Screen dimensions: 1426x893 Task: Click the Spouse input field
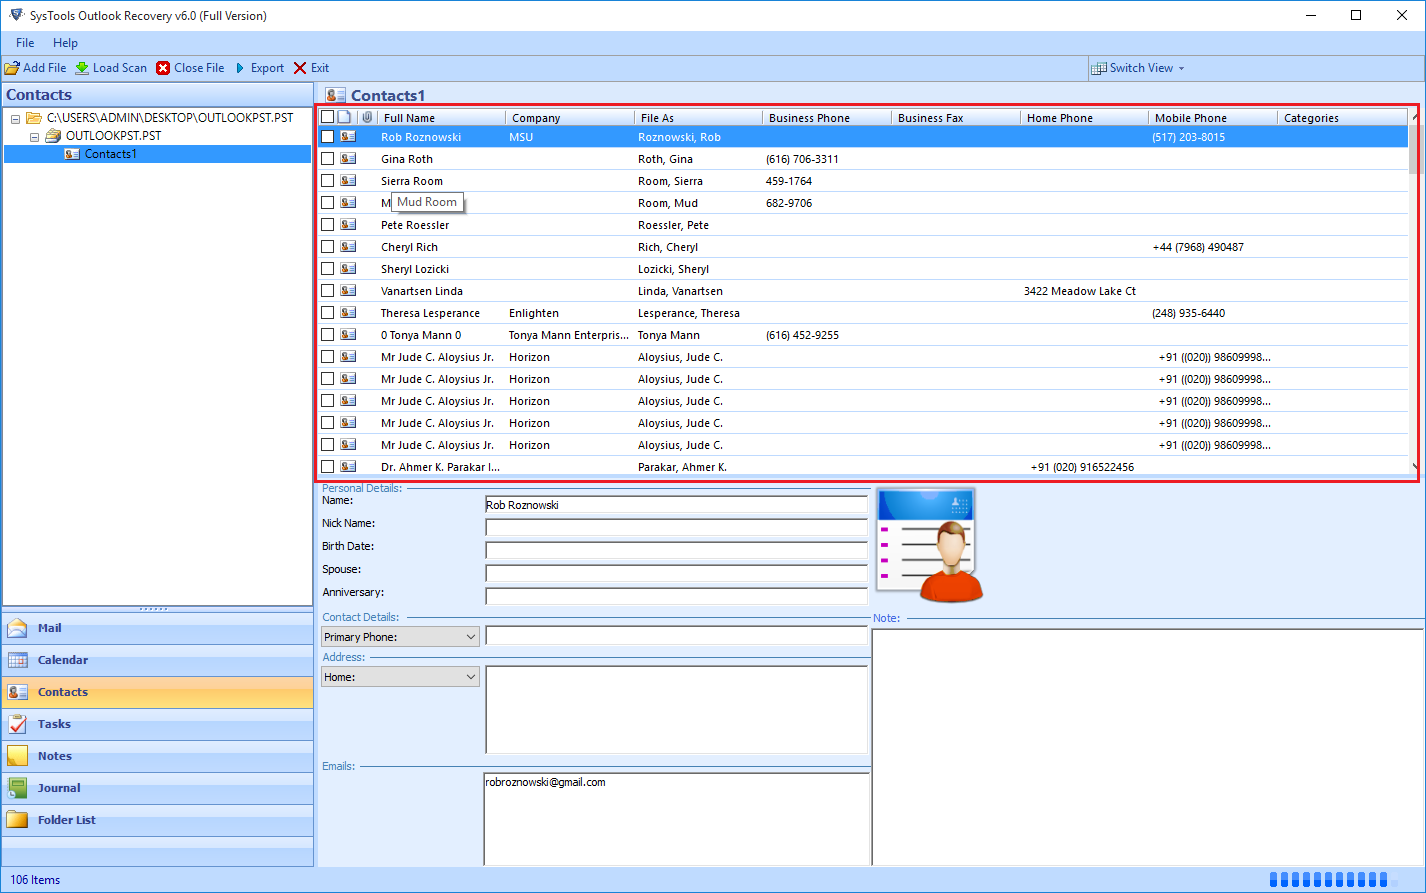coord(676,573)
